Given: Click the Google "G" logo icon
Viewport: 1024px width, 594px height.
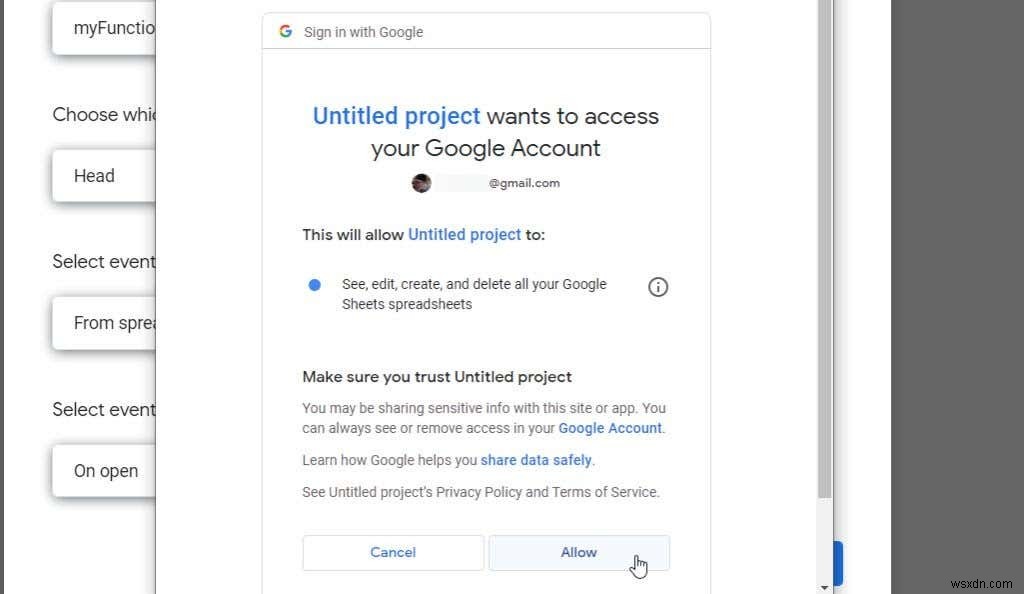Looking at the screenshot, I should point(285,30).
